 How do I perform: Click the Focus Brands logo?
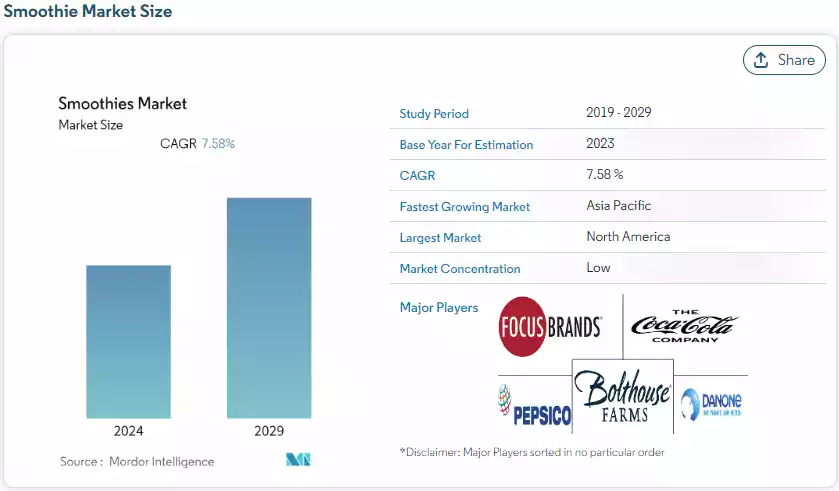click(550, 327)
